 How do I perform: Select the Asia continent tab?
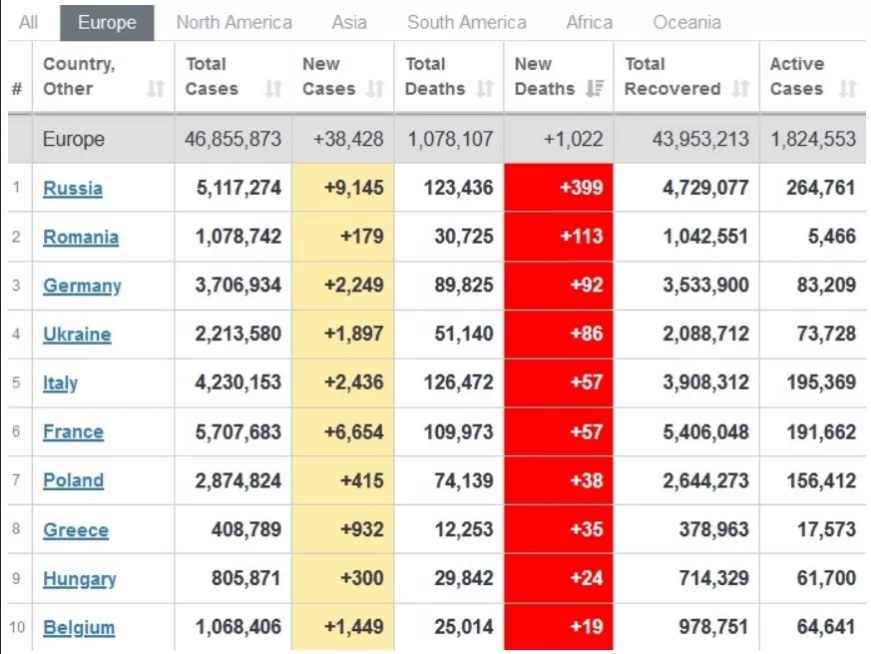(x=349, y=22)
